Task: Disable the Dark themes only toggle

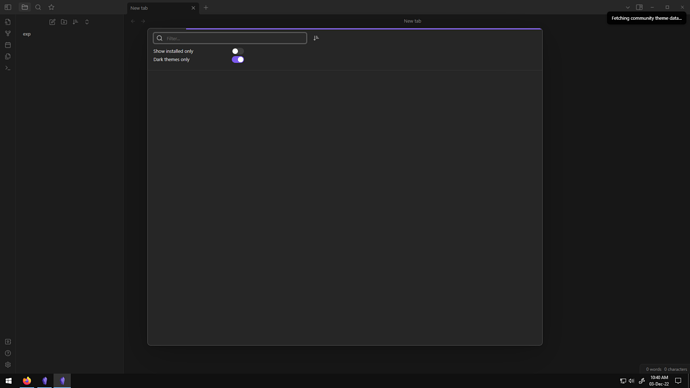Action: (x=238, y=59)
